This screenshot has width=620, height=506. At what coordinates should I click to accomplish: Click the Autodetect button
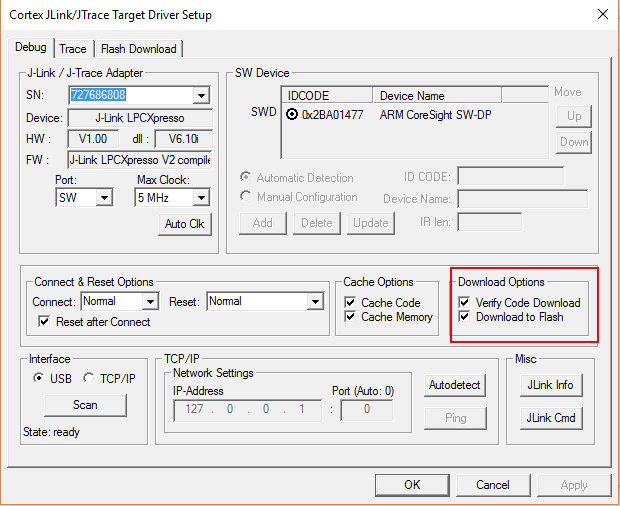(455, 385)
